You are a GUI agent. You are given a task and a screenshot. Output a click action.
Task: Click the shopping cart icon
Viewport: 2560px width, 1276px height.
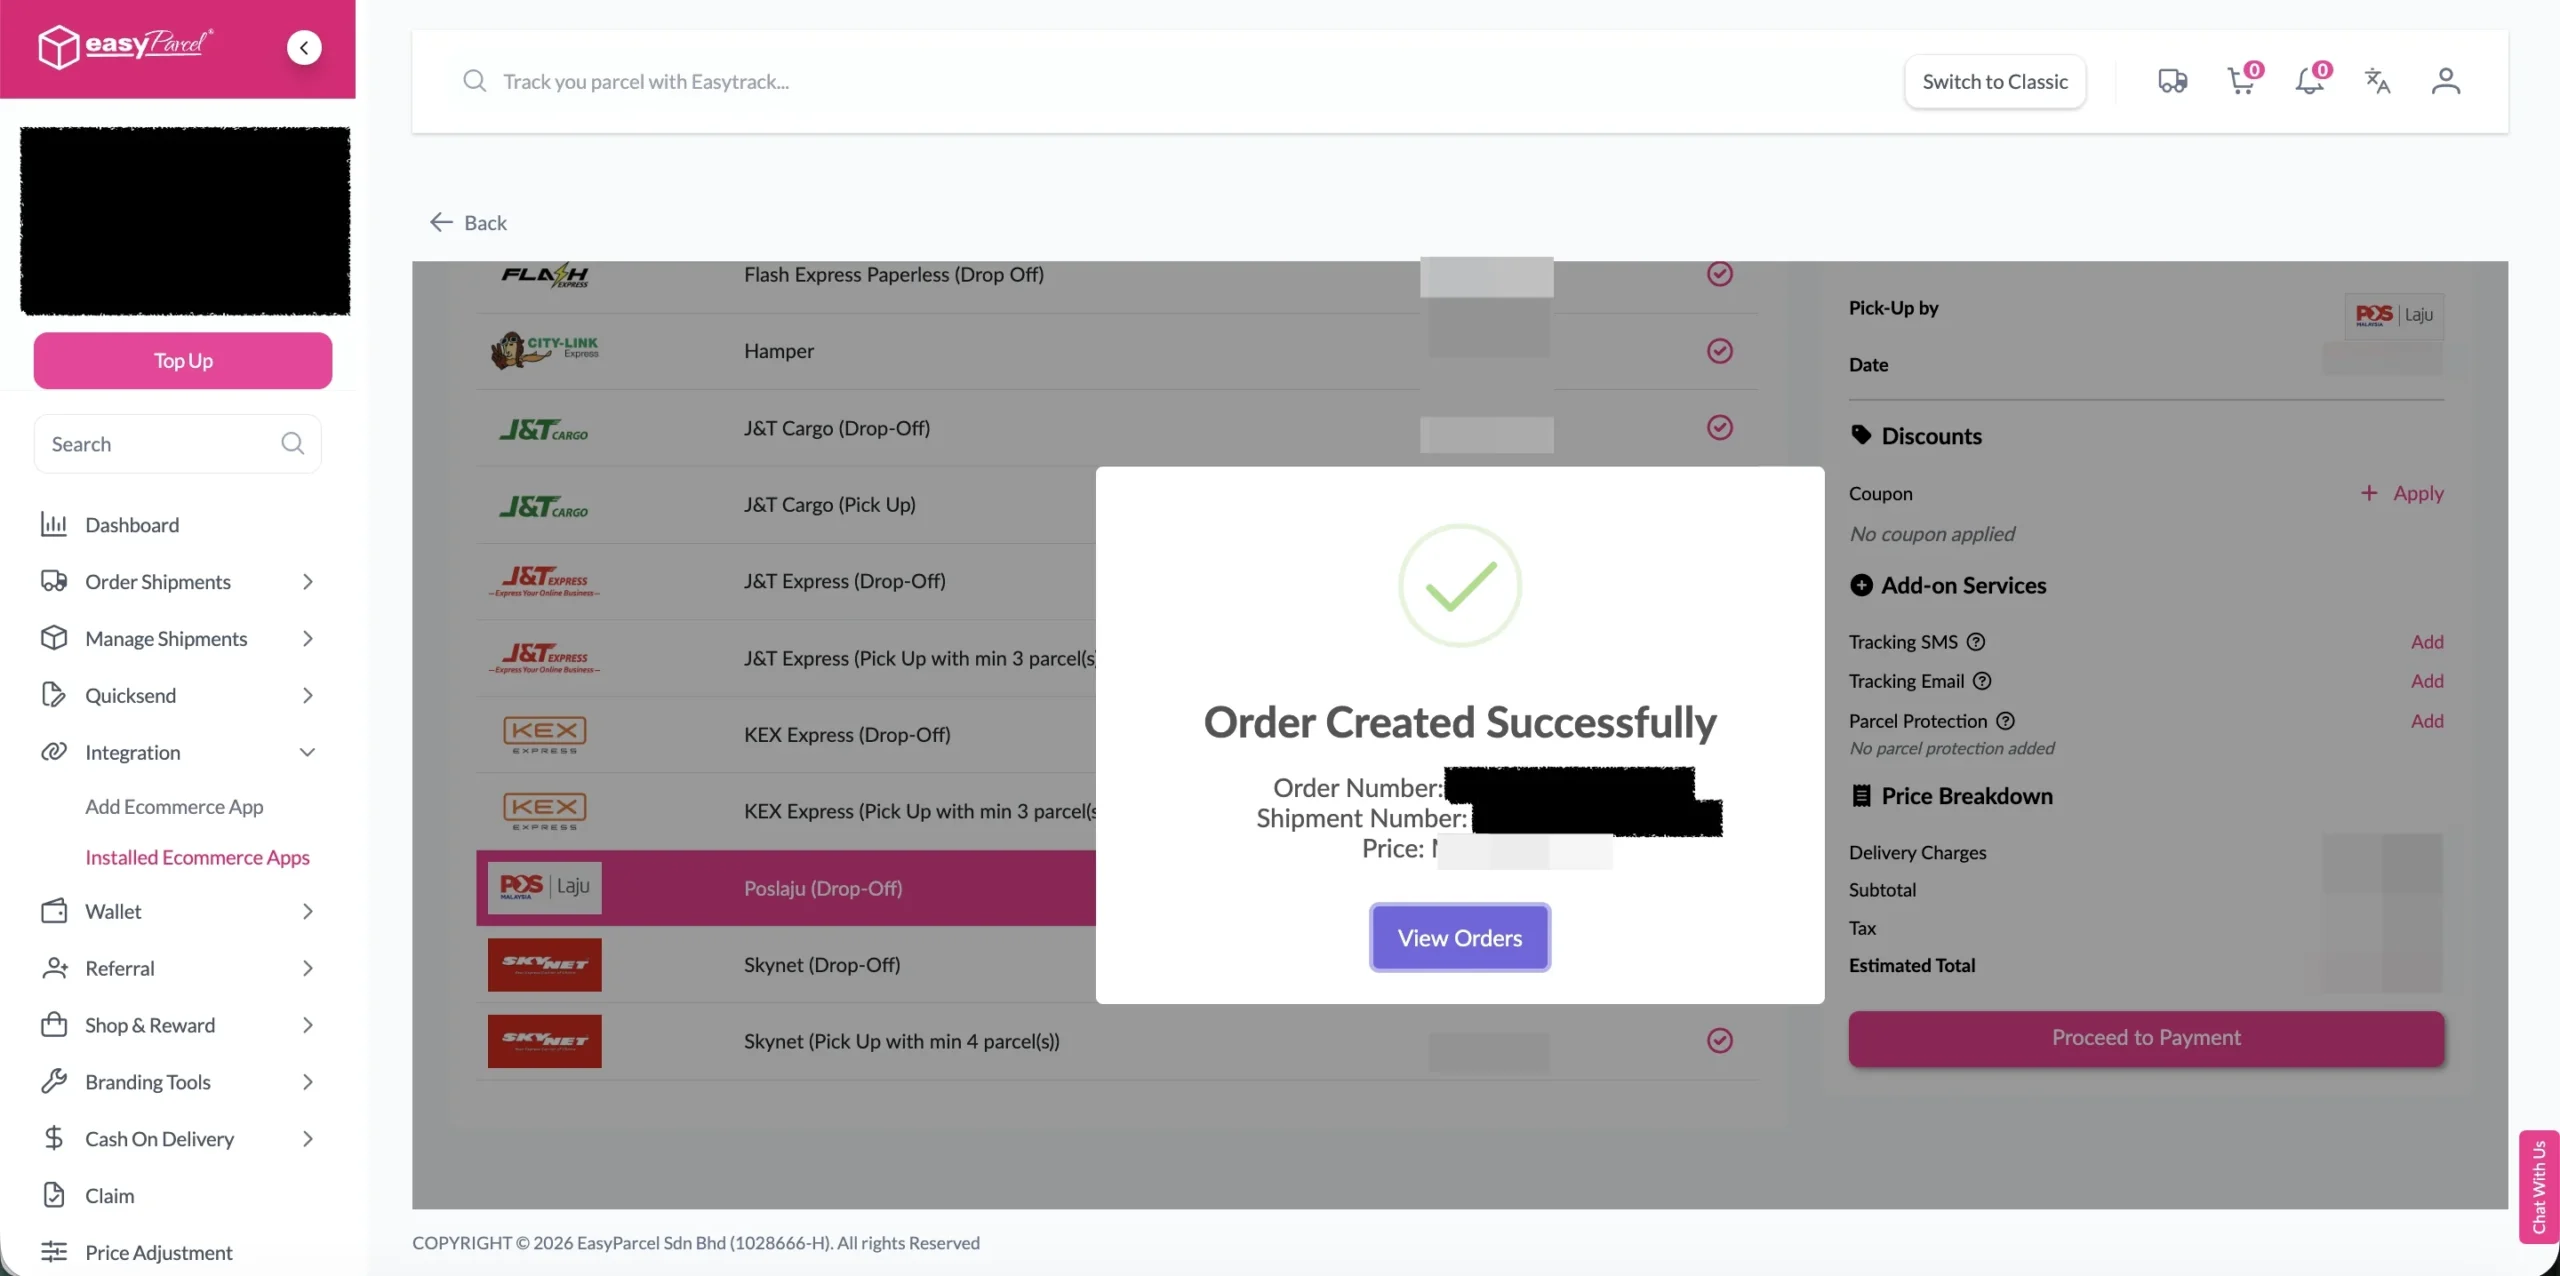tap(2240, 81)
